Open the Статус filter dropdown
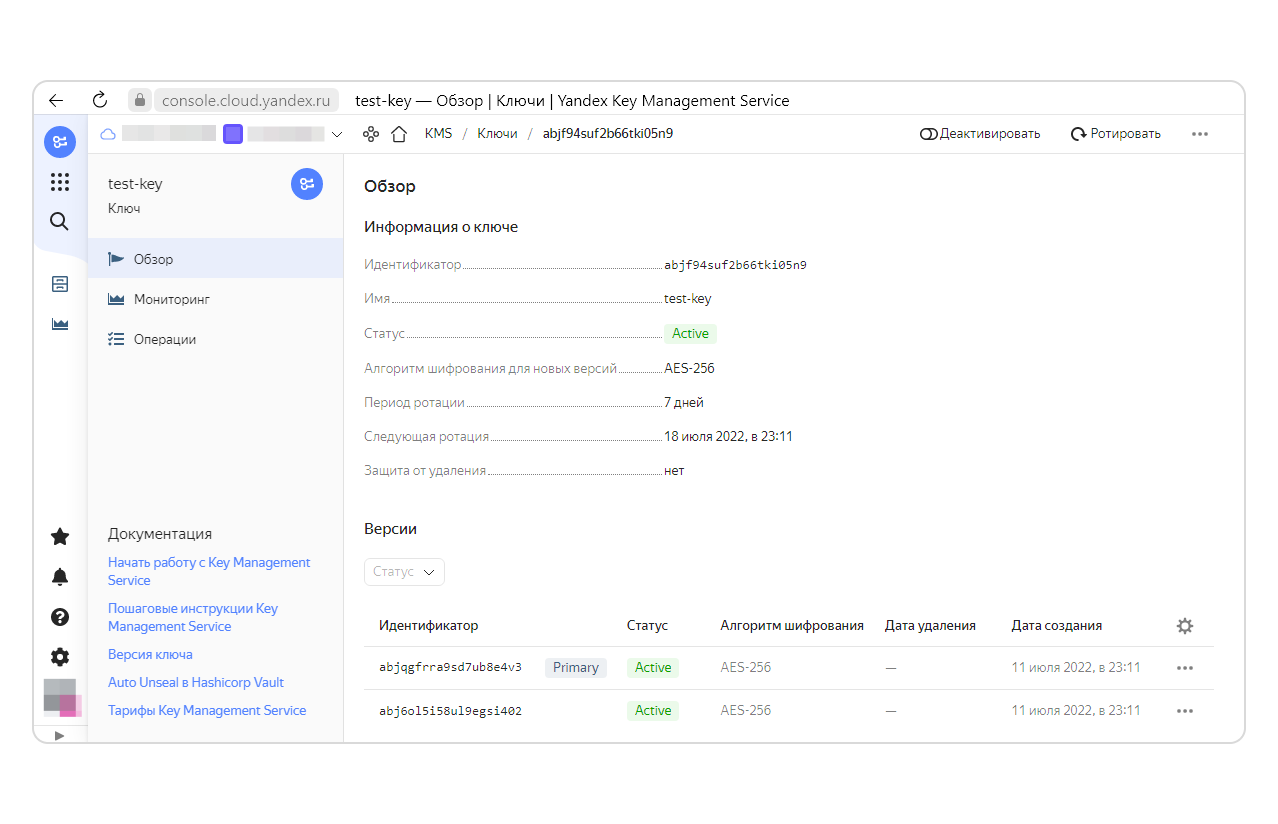The image size is (1278, 824). pyautogui.click(x=404, y=572)
